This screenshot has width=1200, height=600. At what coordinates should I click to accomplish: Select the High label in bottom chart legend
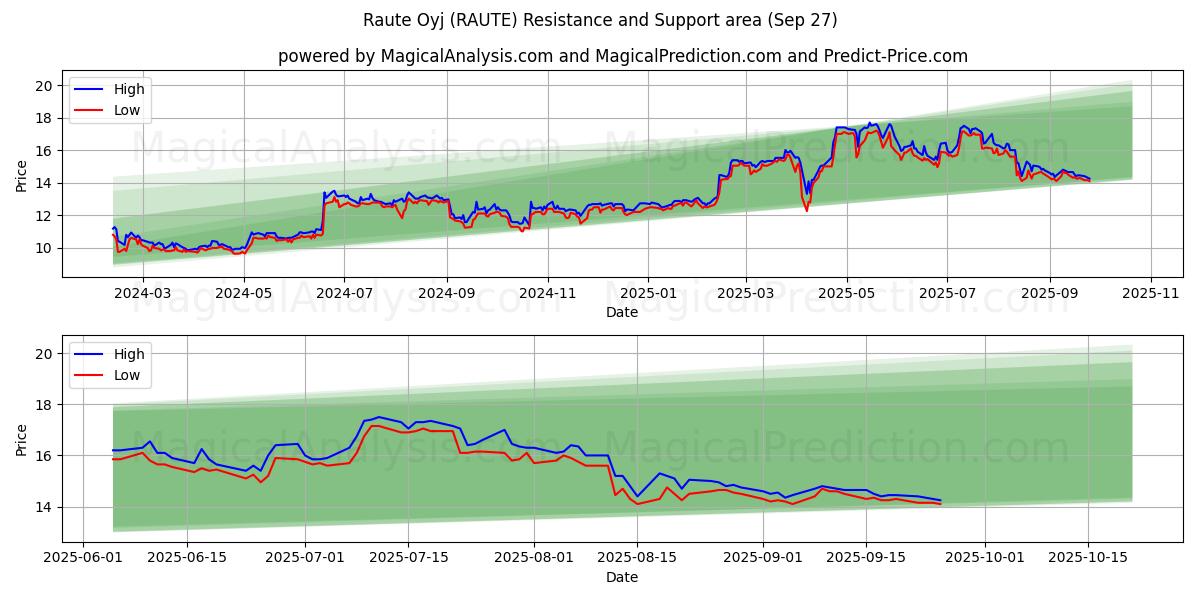(x=129, y=354)
